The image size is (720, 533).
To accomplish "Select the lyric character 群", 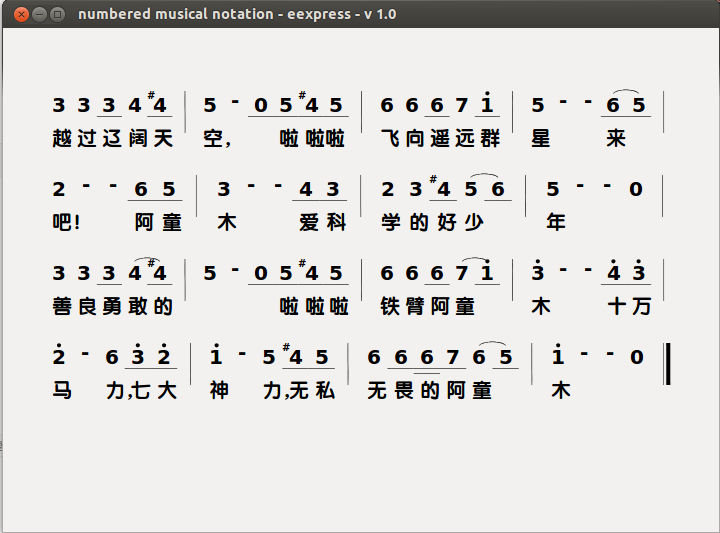I will (x=490, y=138).
